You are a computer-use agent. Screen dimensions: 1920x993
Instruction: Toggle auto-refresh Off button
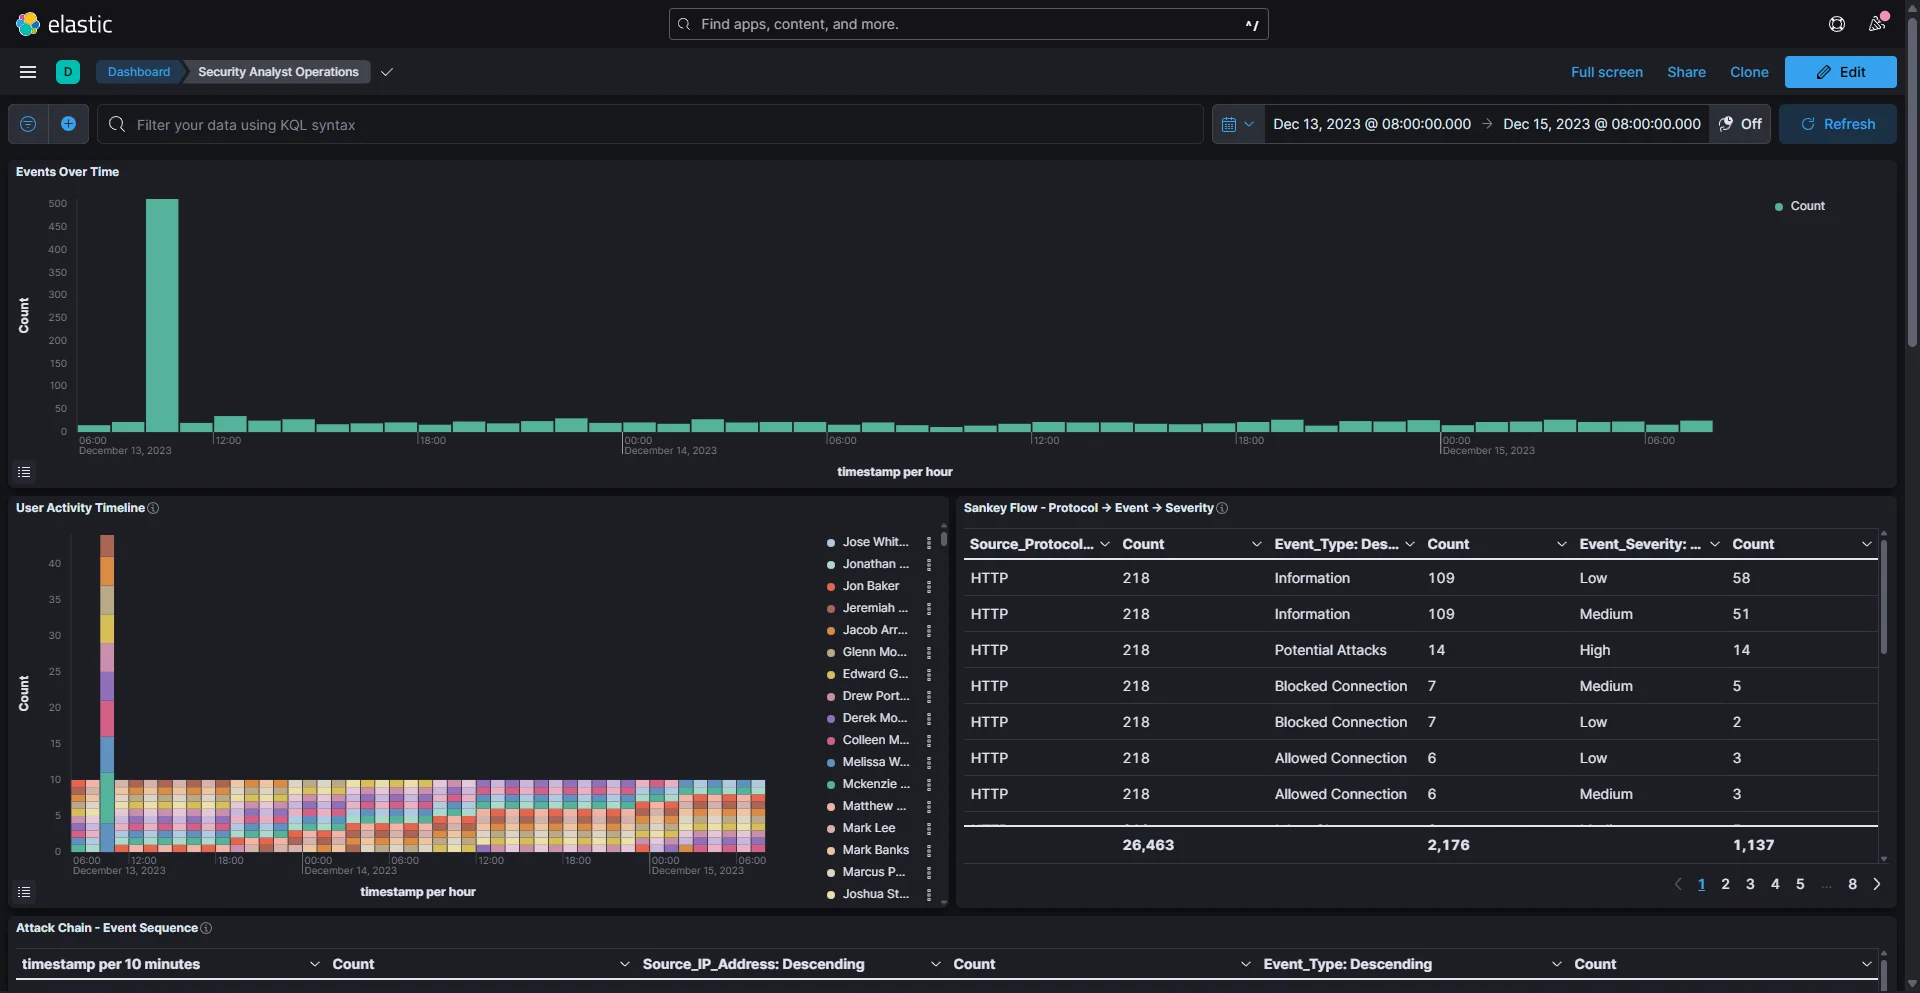point(1740,124)
